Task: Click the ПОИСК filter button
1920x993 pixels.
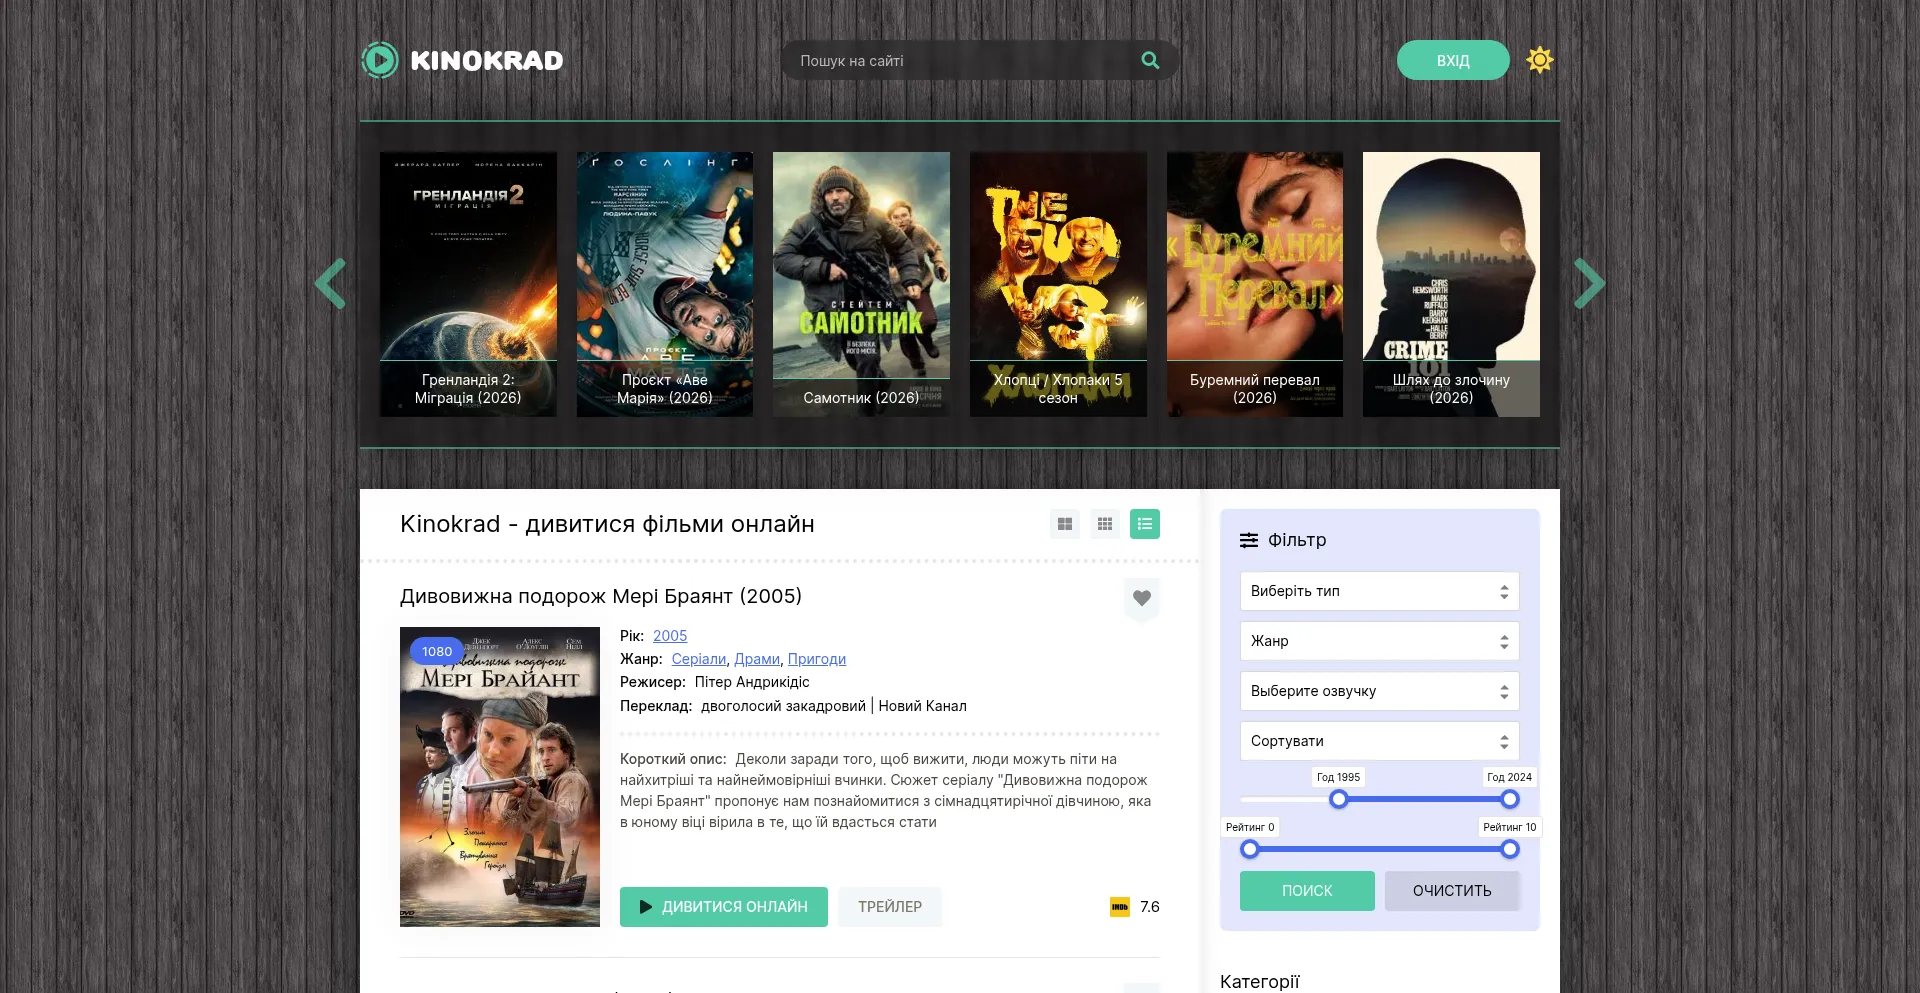Action: pyautogui.click(x=1307, y=891)
